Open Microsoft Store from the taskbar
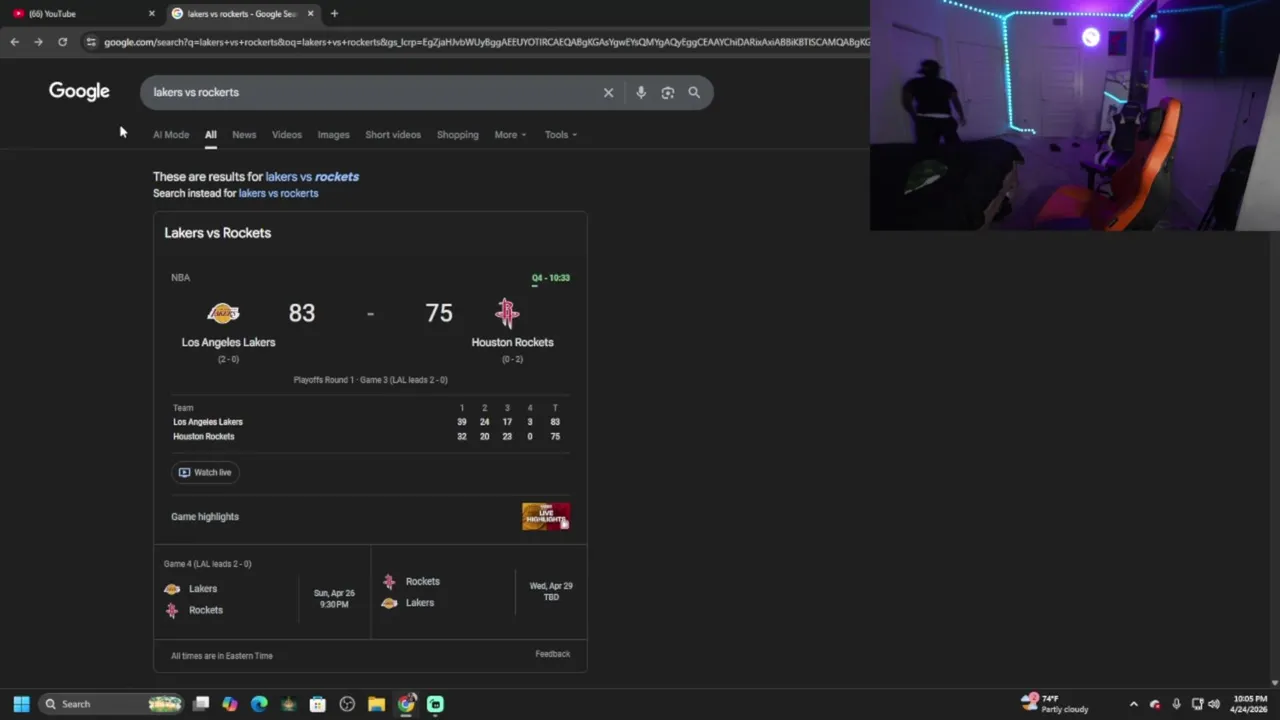The width and height of the screenshot is (1280, 720). click(318, 704)
